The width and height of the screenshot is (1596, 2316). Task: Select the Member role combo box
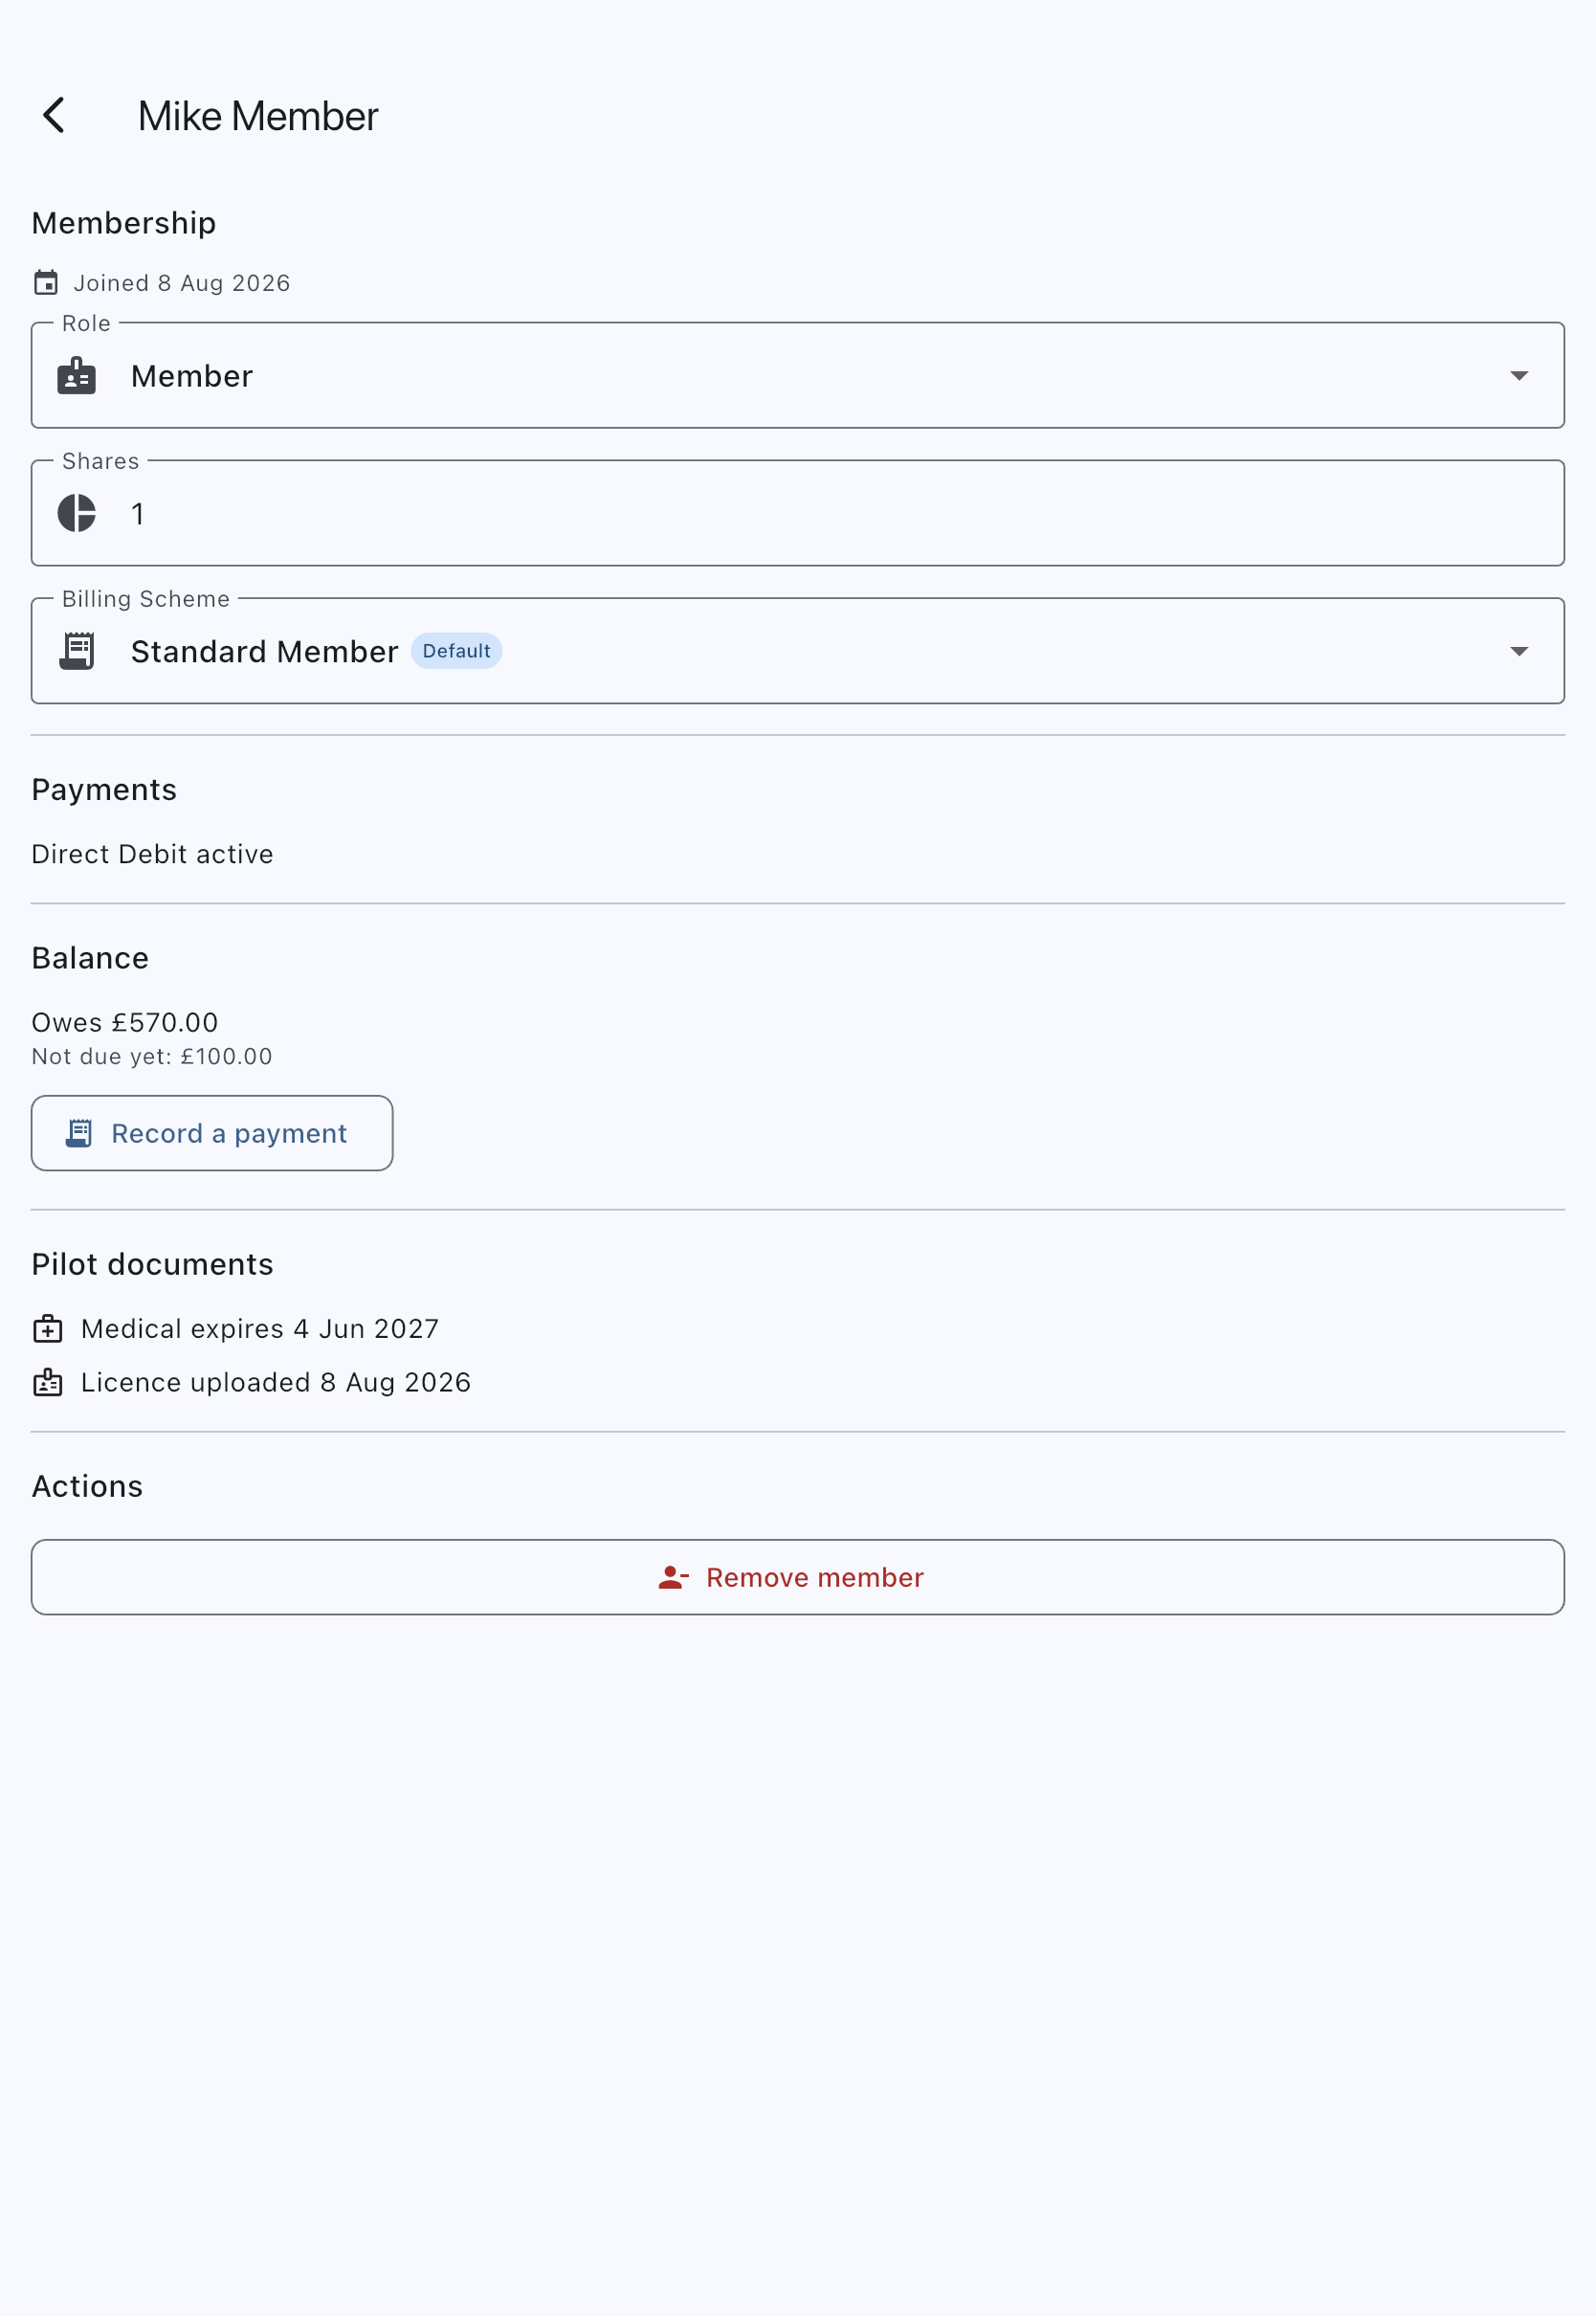pos(798,375)
